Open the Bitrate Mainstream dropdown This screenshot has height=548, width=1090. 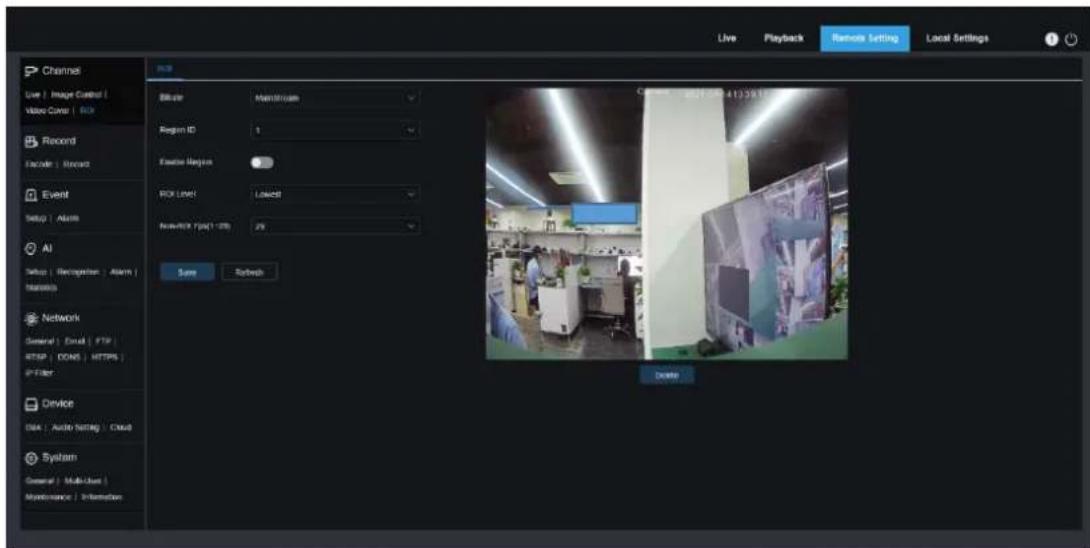point(335,98)
